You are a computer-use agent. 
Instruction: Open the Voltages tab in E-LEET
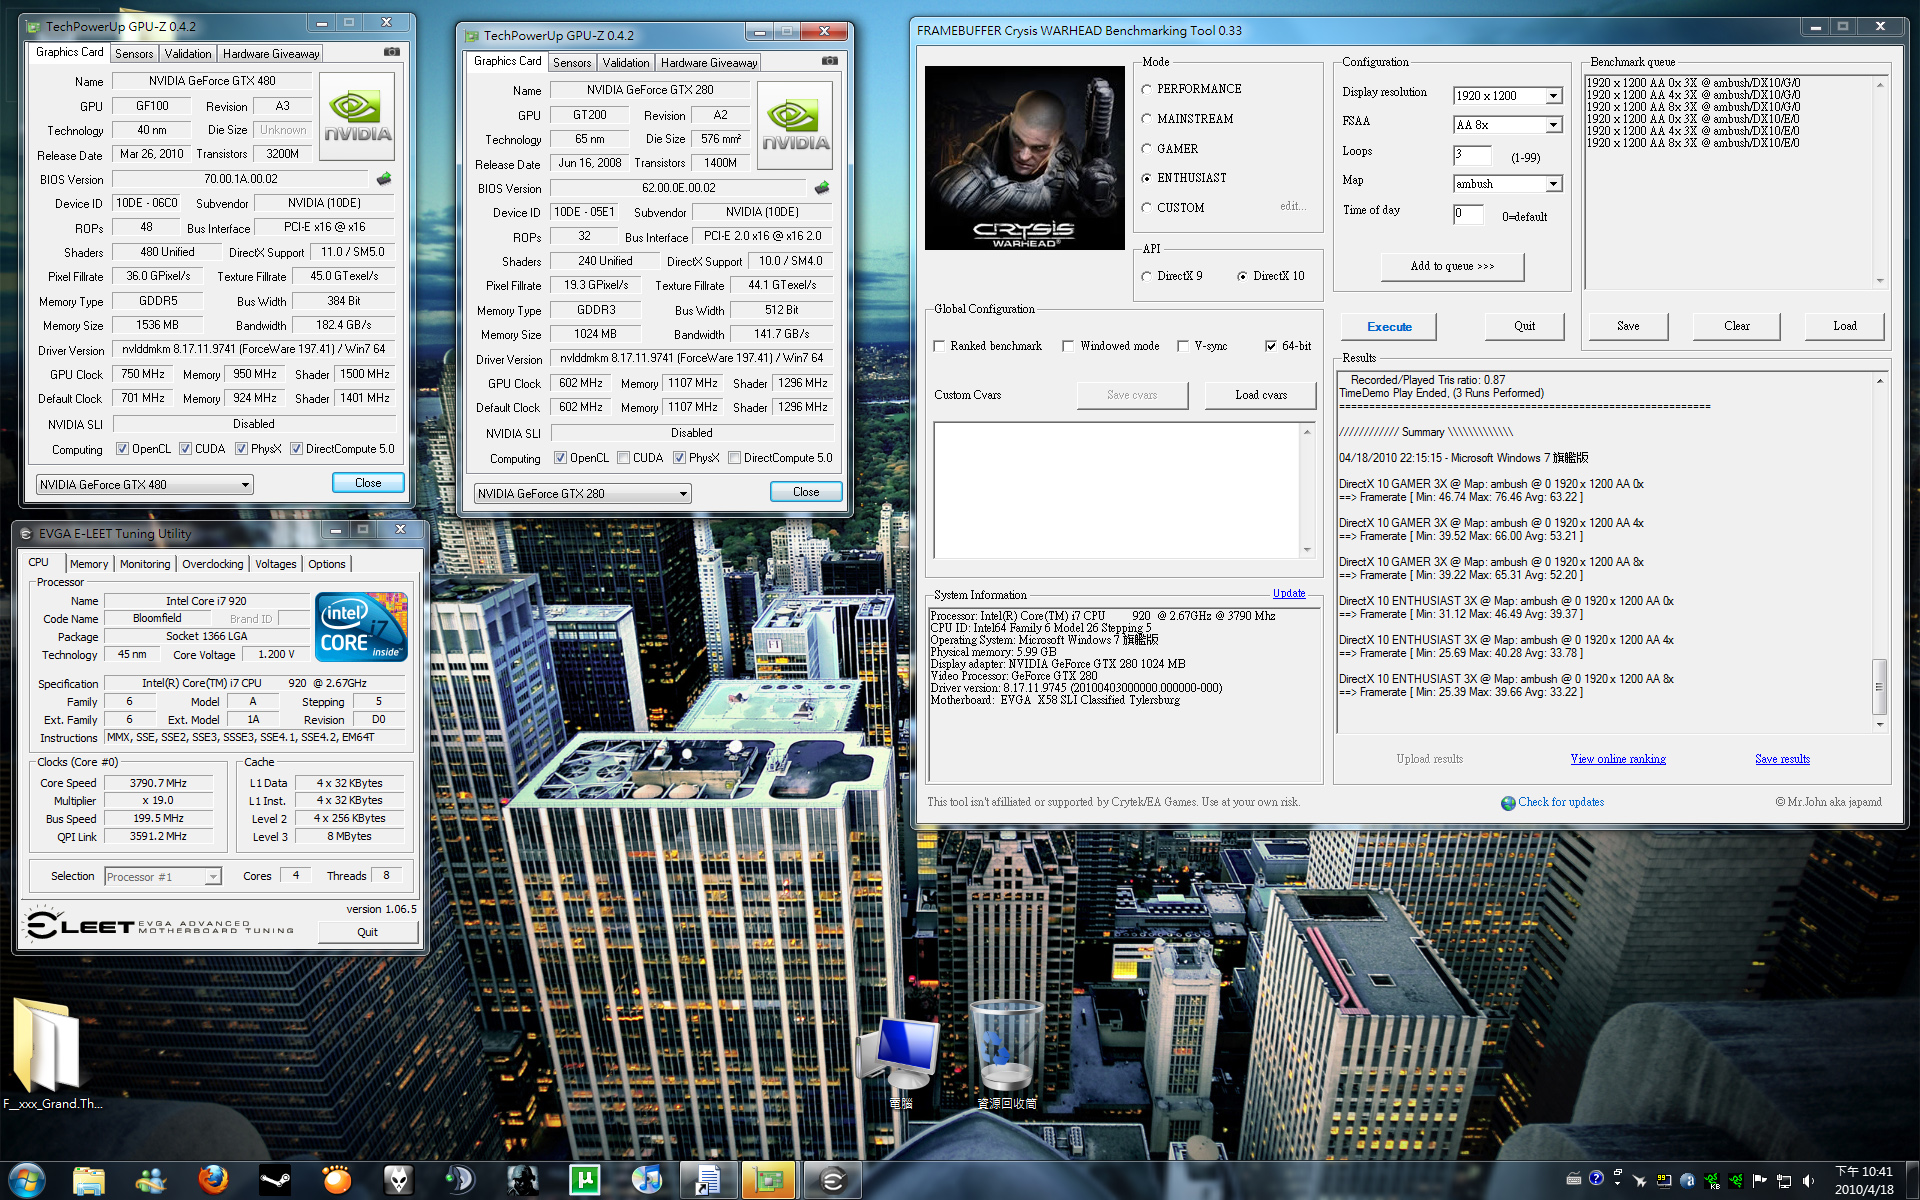275,564
